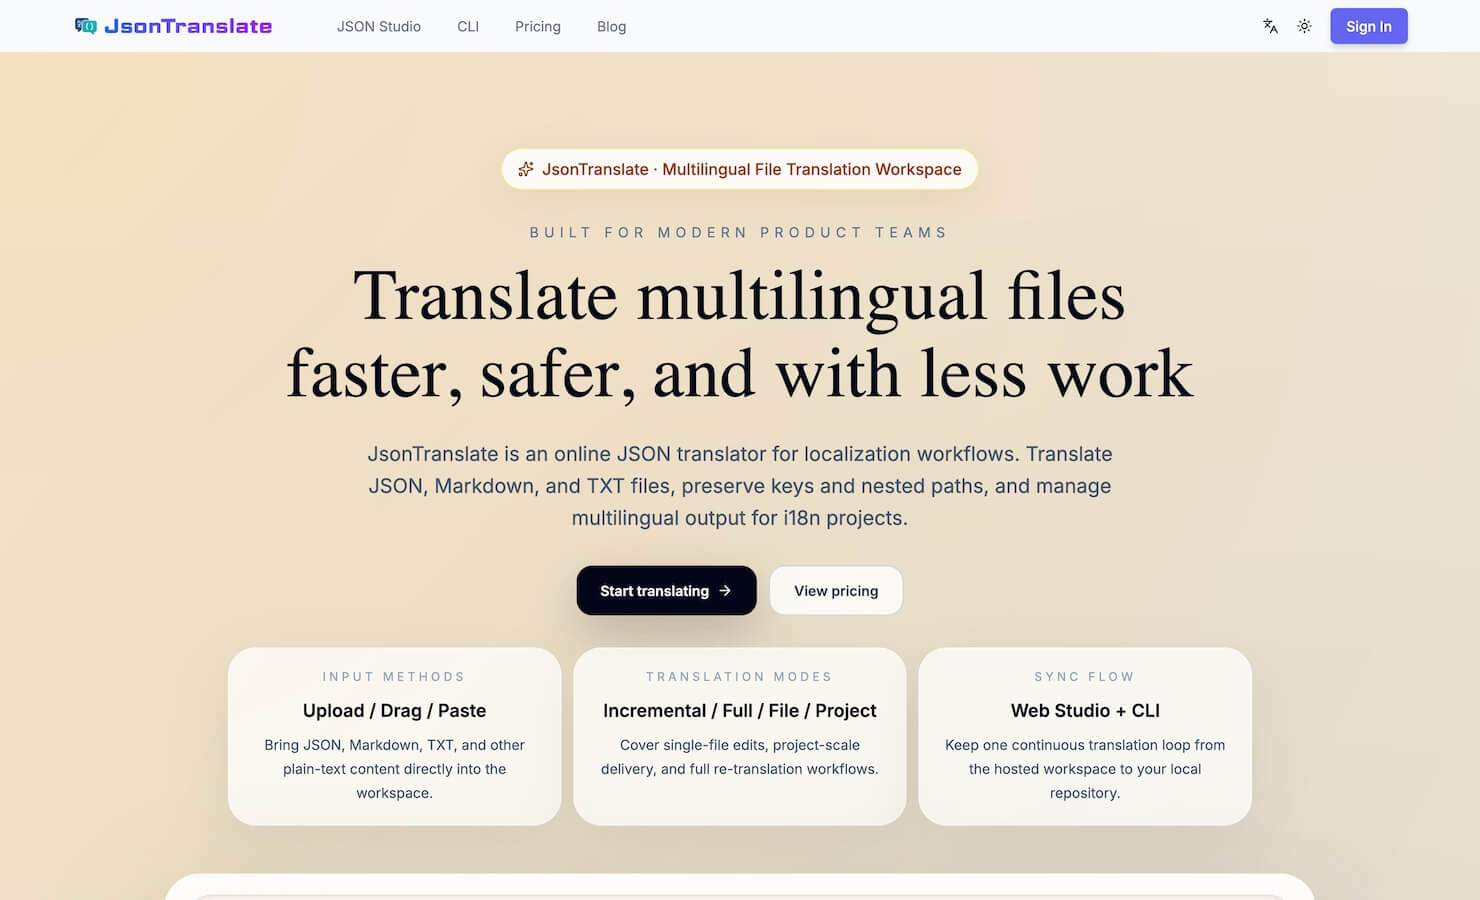
Task: Click 'Keep one continuous translation loop' text
Action: pyautogui.click(x=1085, y=769)
